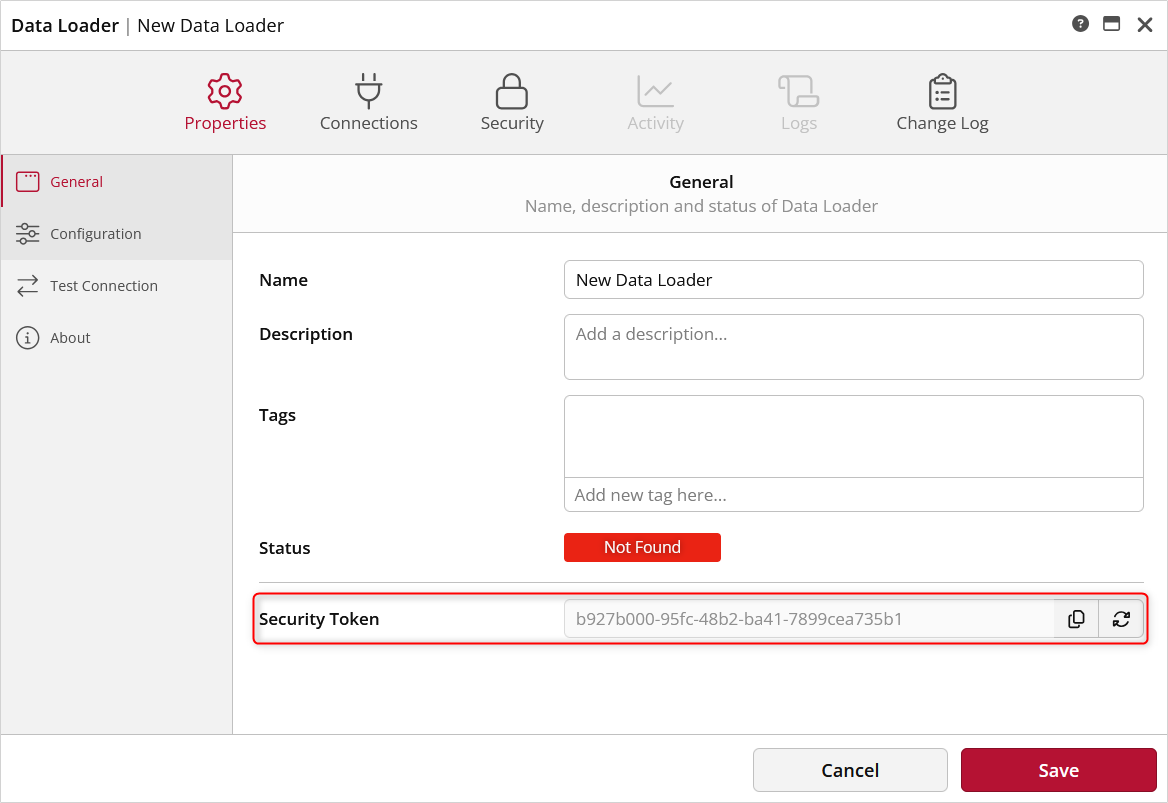Go to Test Connection section
This screenshot has height=803, width=1168.
(x=117, y=286)
